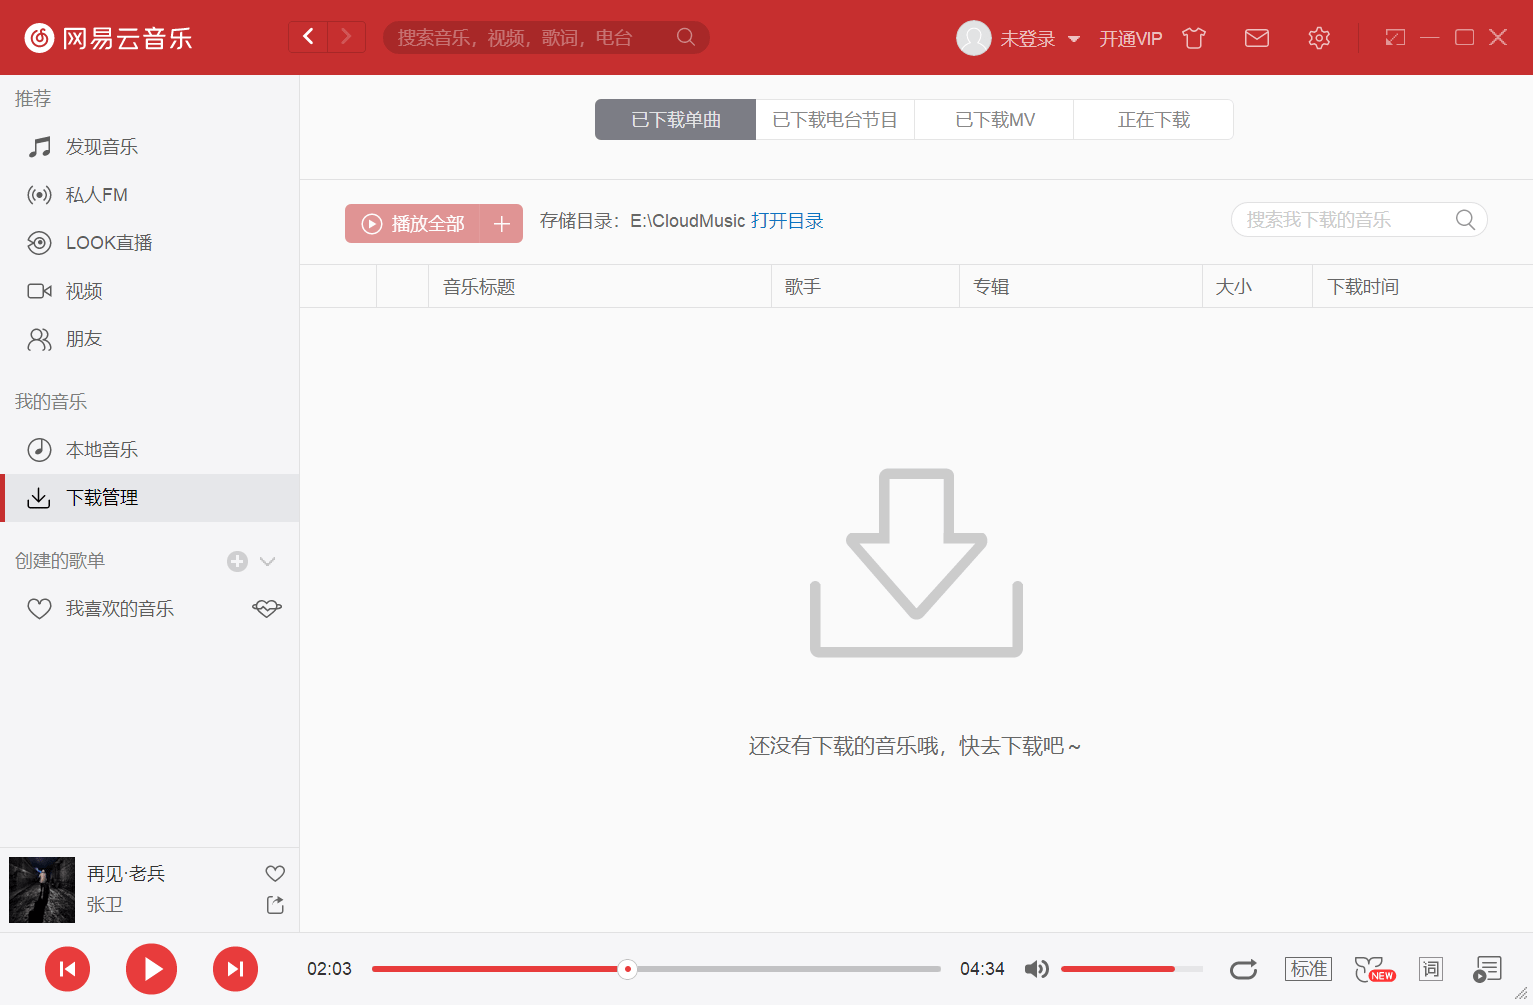Switch to the 已下载MV tab
1533x1005 pixels.
coord(993,119)
